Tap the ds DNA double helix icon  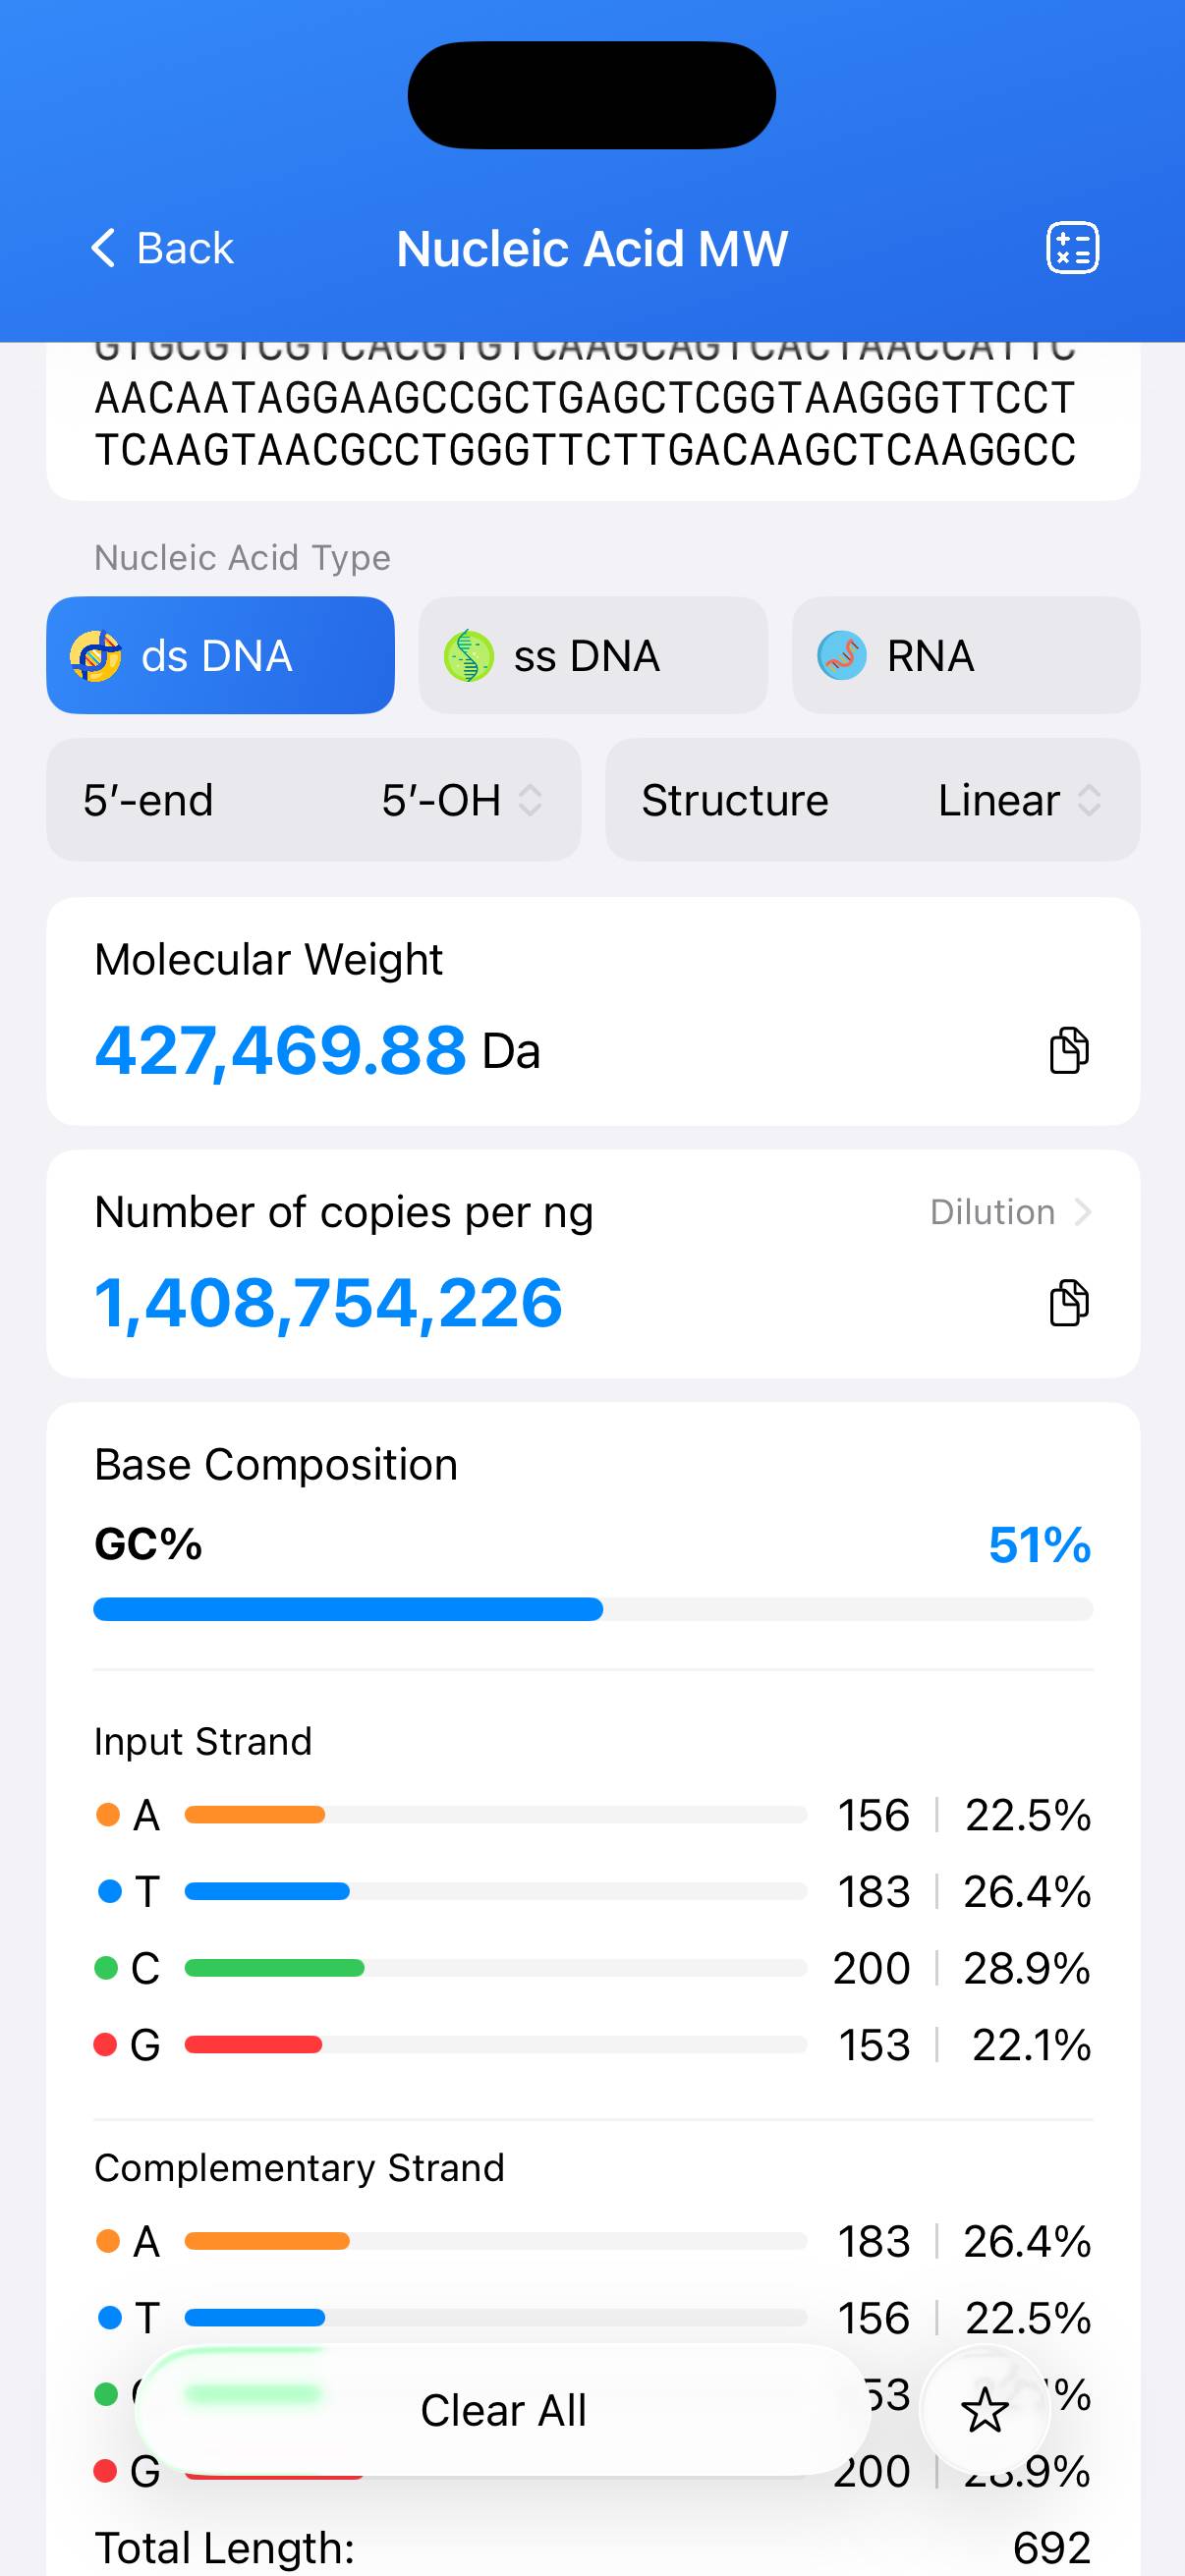96,656
